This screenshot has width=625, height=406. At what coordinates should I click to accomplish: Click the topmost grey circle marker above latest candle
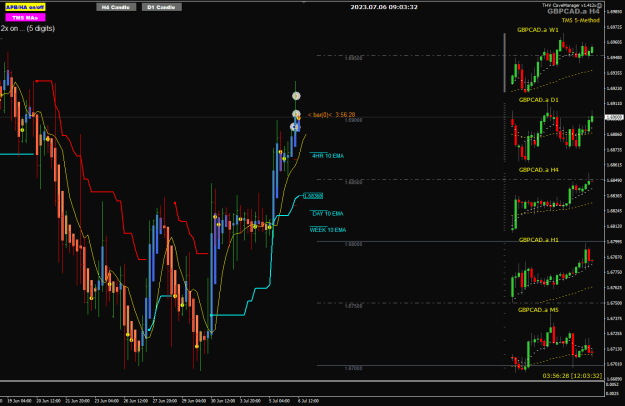pos(296,96)
